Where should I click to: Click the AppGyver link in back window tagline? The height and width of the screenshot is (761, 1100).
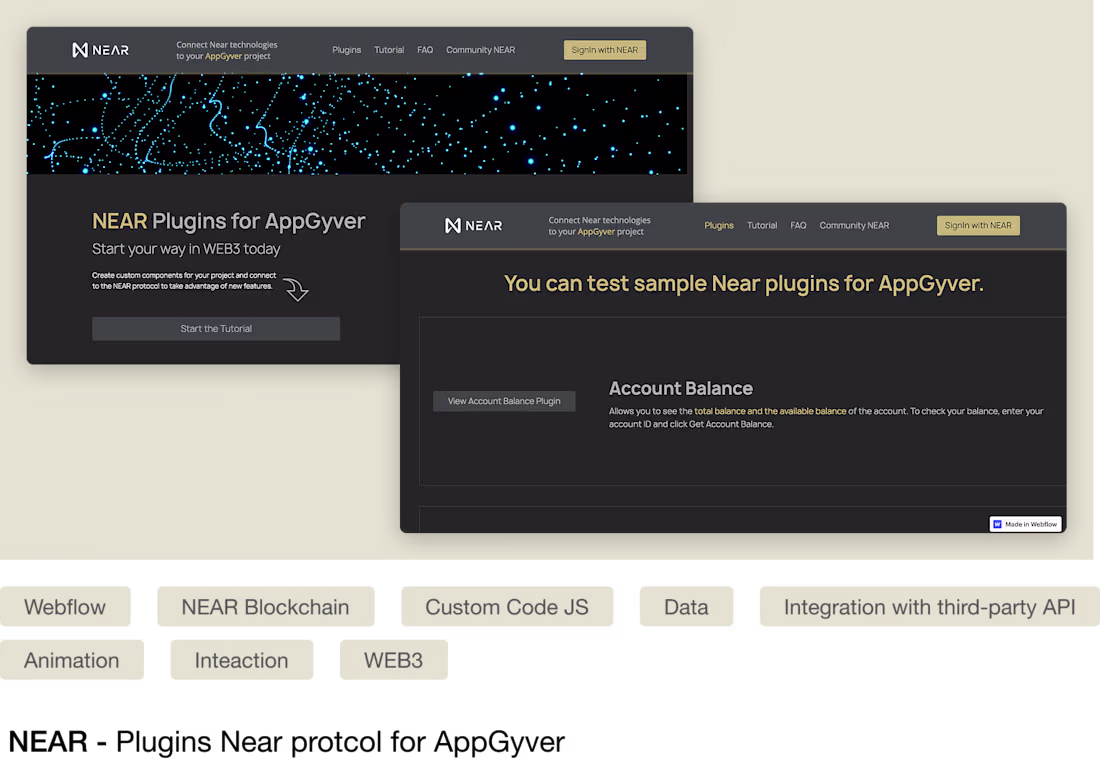223,56
